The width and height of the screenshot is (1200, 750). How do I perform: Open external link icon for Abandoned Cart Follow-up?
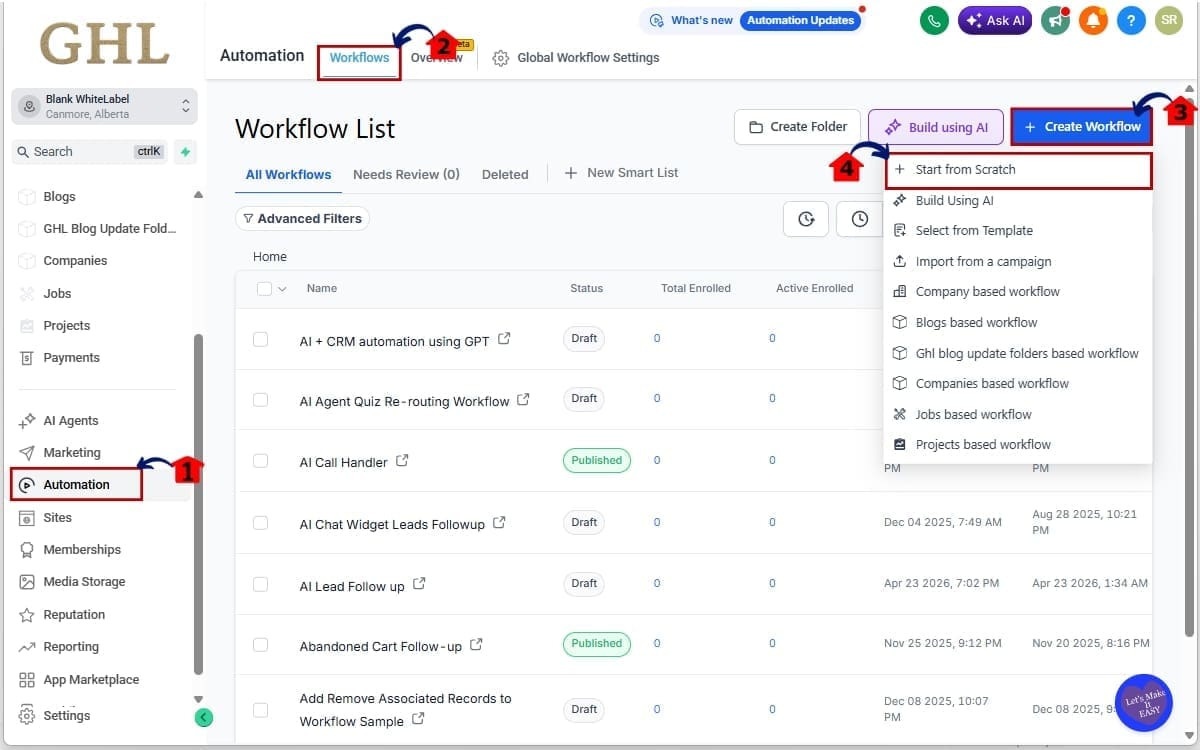tap(476, 645)
